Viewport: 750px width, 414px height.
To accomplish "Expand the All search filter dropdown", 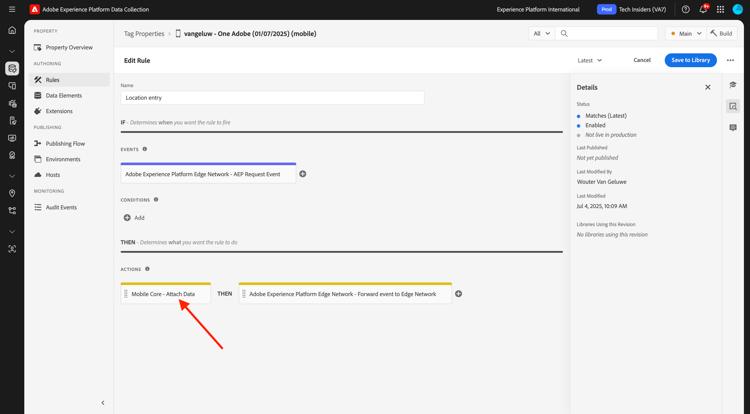I will tap(542, 33).
